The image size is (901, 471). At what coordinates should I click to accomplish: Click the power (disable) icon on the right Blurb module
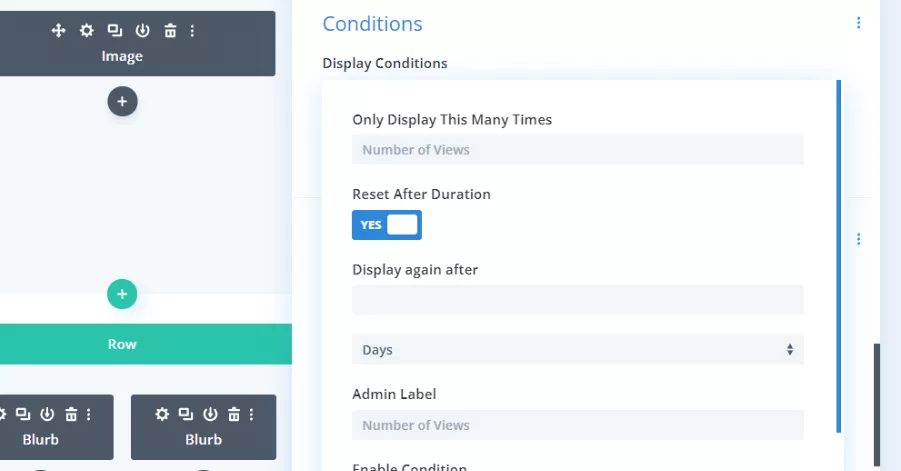pyautogui.click(x=210, y=414)
